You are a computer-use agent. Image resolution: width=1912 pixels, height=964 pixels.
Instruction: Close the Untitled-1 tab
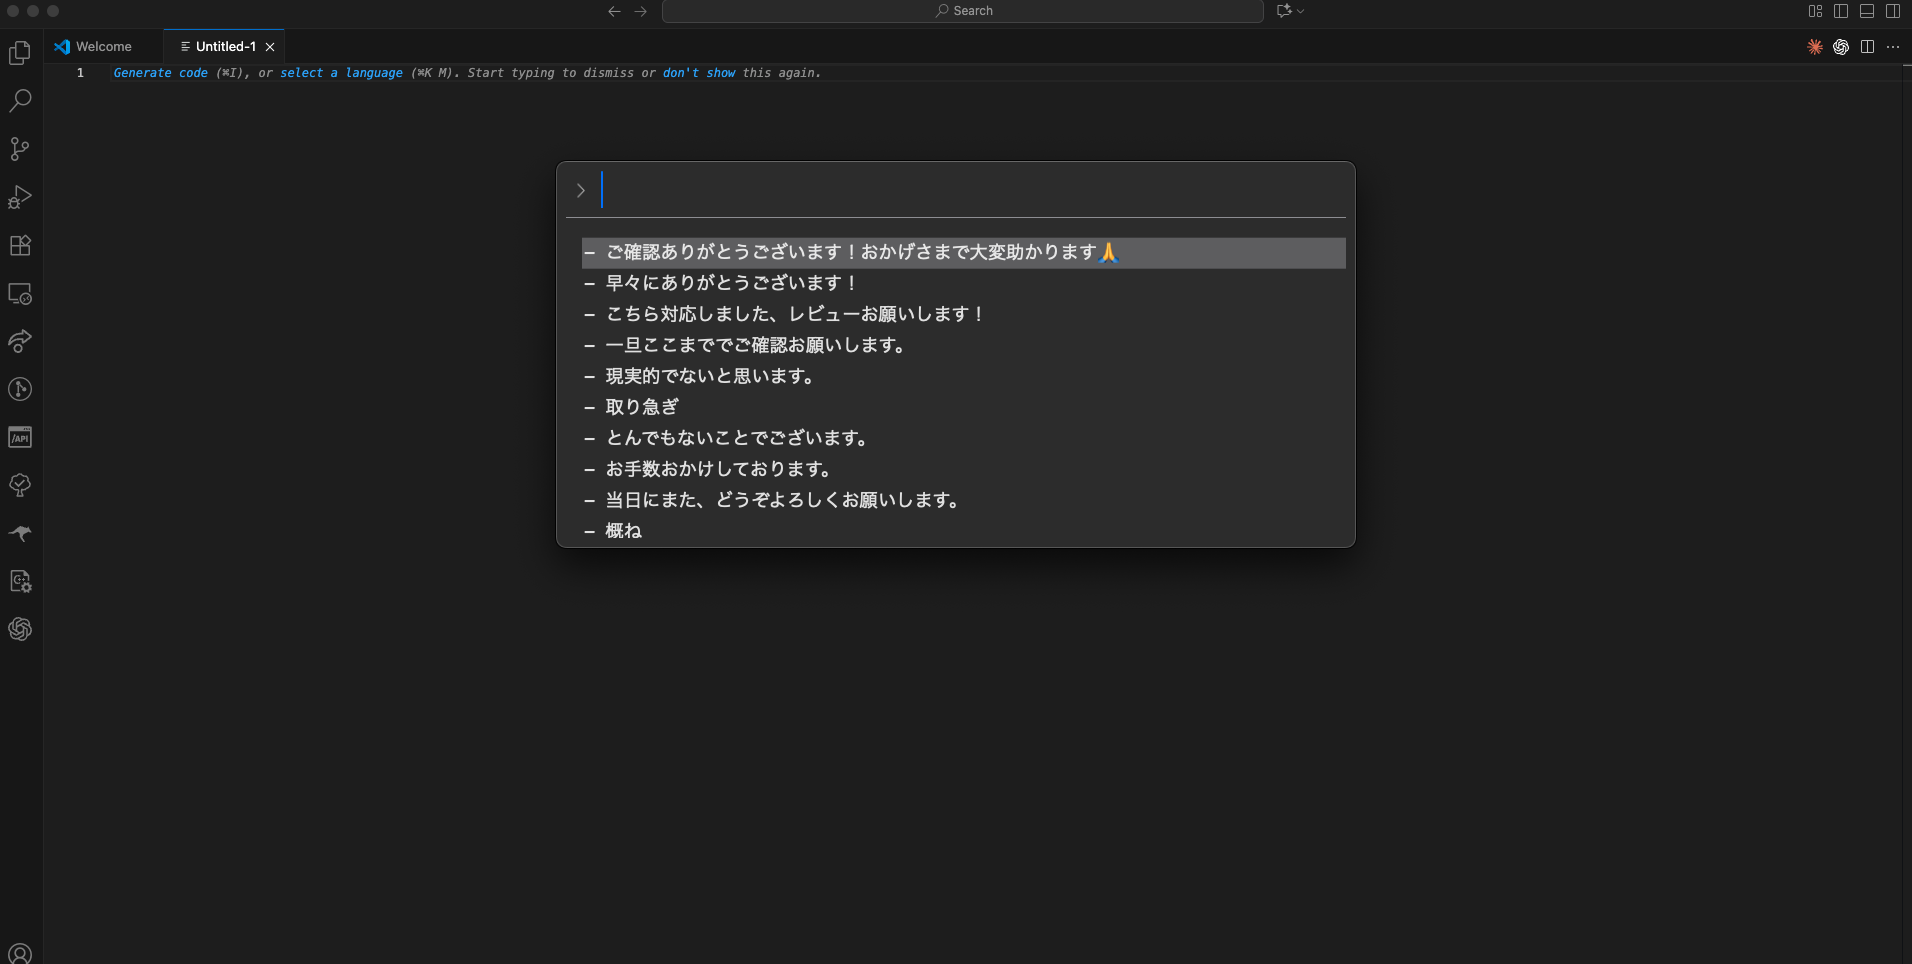270,47
